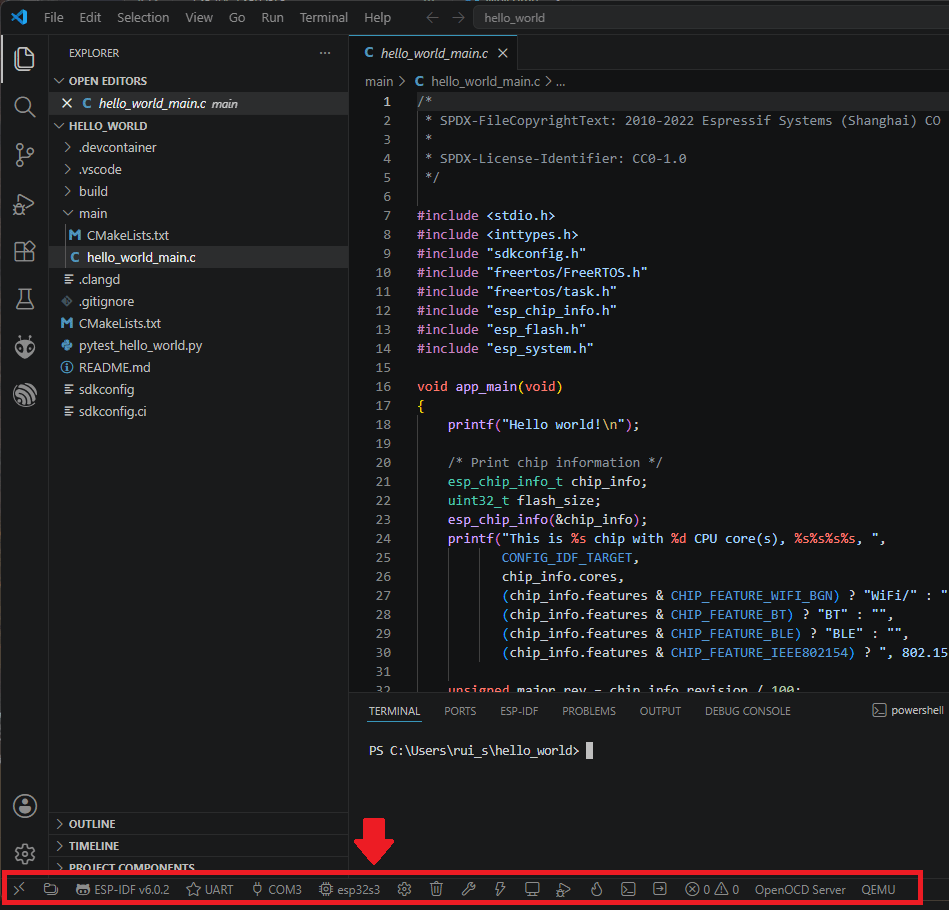Open the Run and Debug view
Viewport: 949px width, 910px height.
[24, 204]
